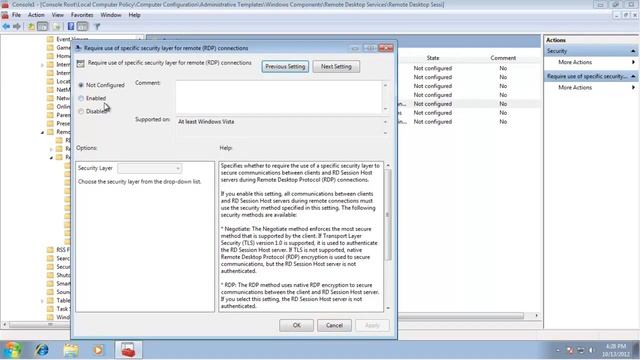Select the Not Configured radio button
The image size is (640, 360).
coord(81,85)
